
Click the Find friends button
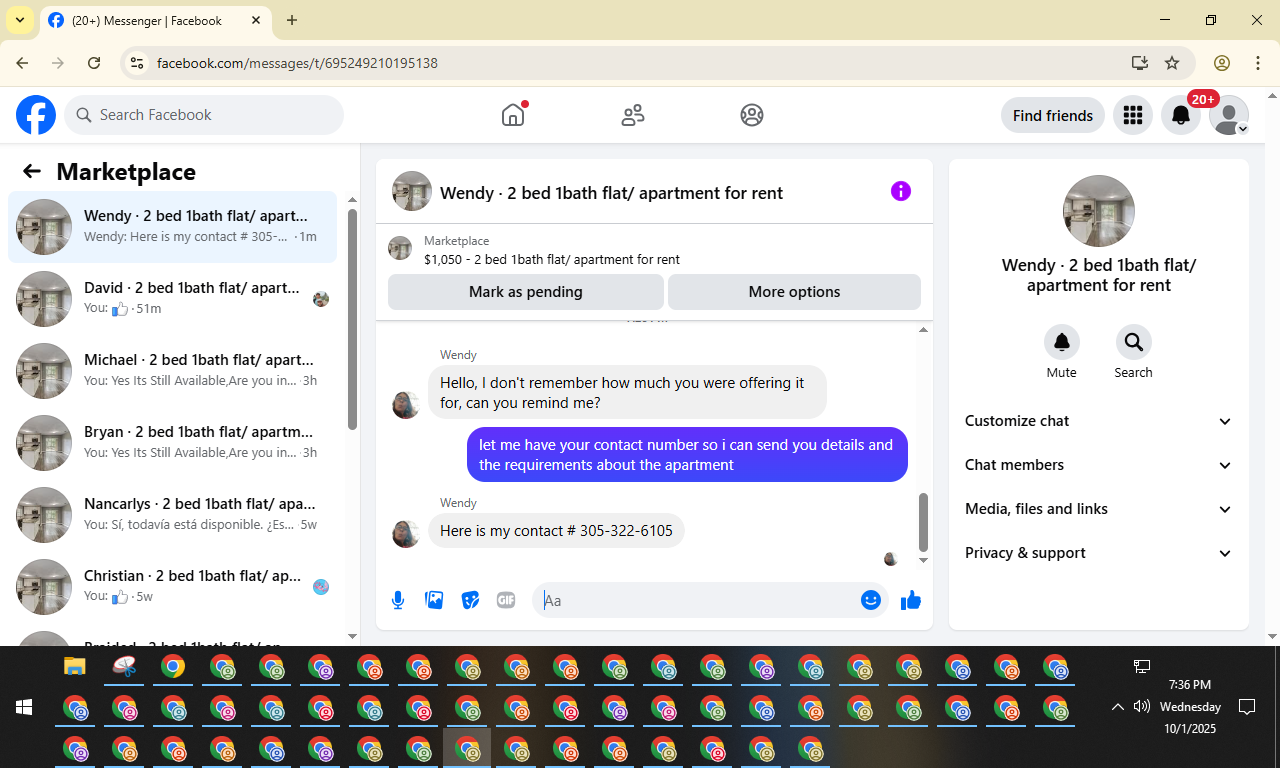coord(1053,116)
